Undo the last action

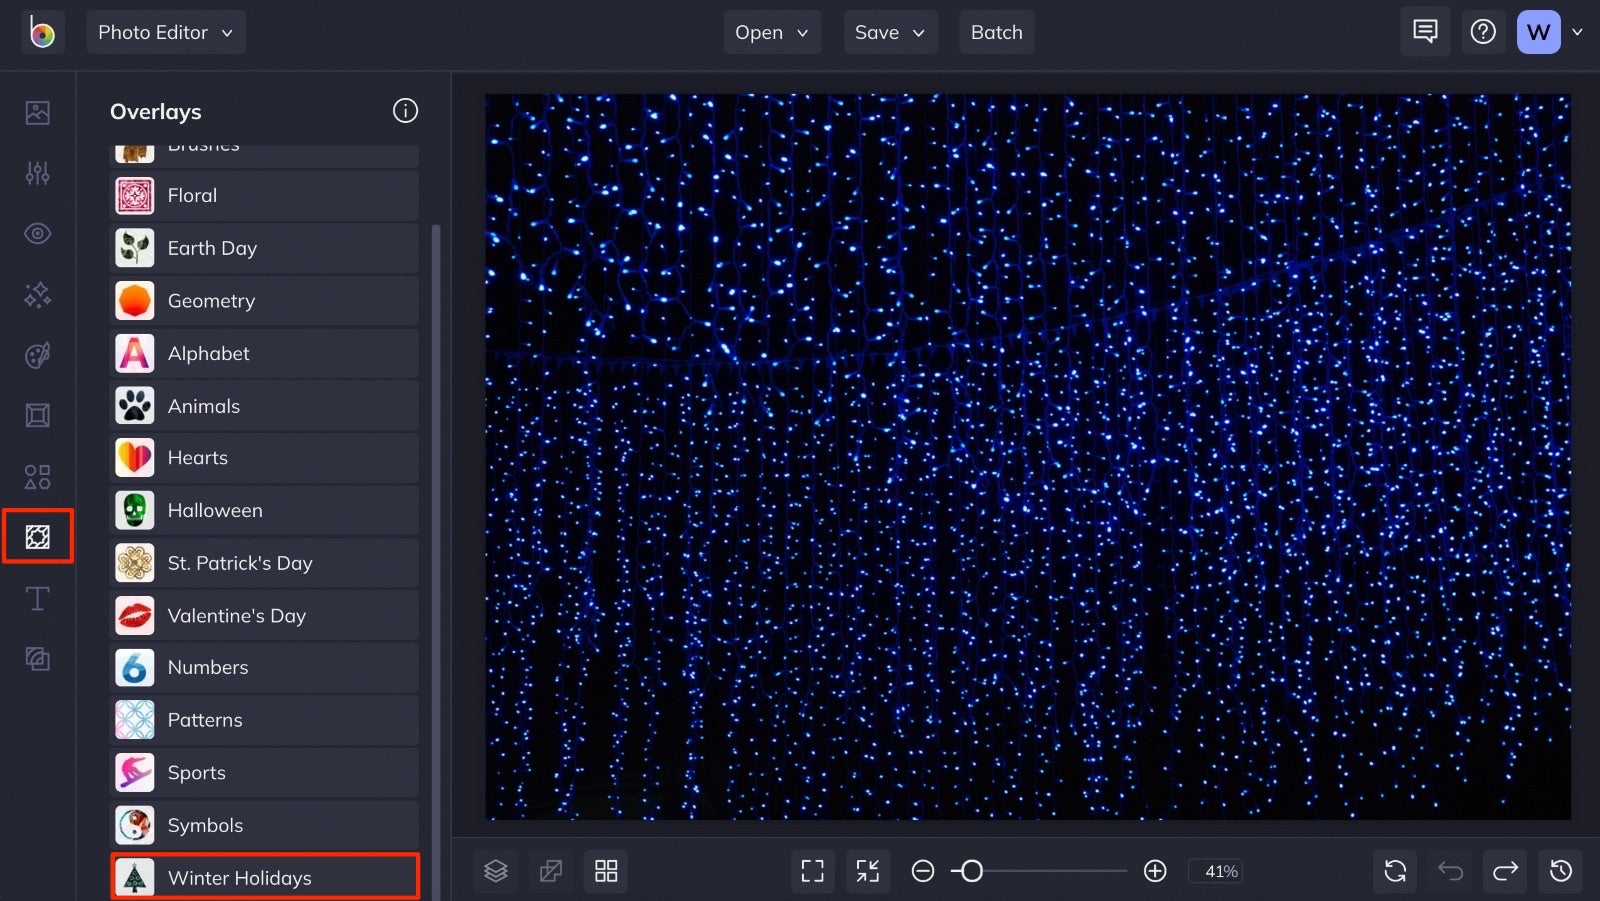(1450, 870)
